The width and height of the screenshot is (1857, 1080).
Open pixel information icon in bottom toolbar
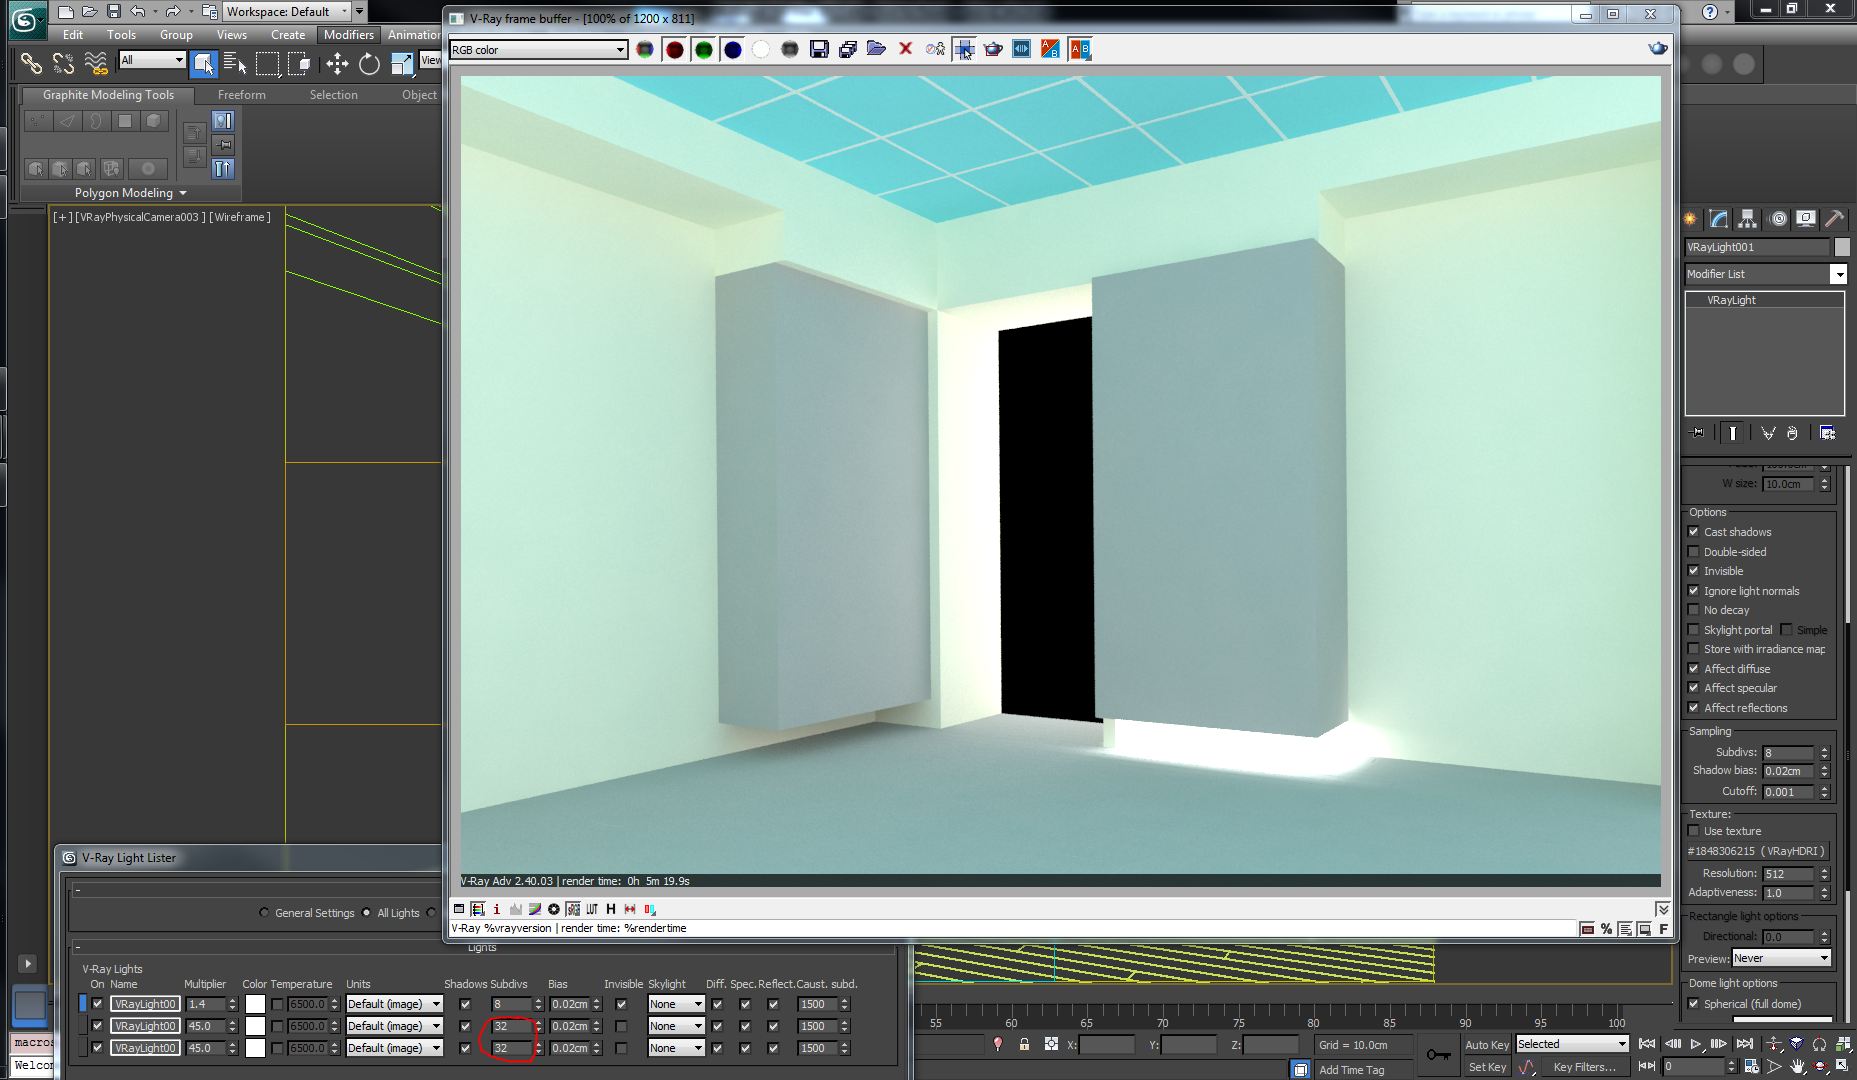pos(496,909)
